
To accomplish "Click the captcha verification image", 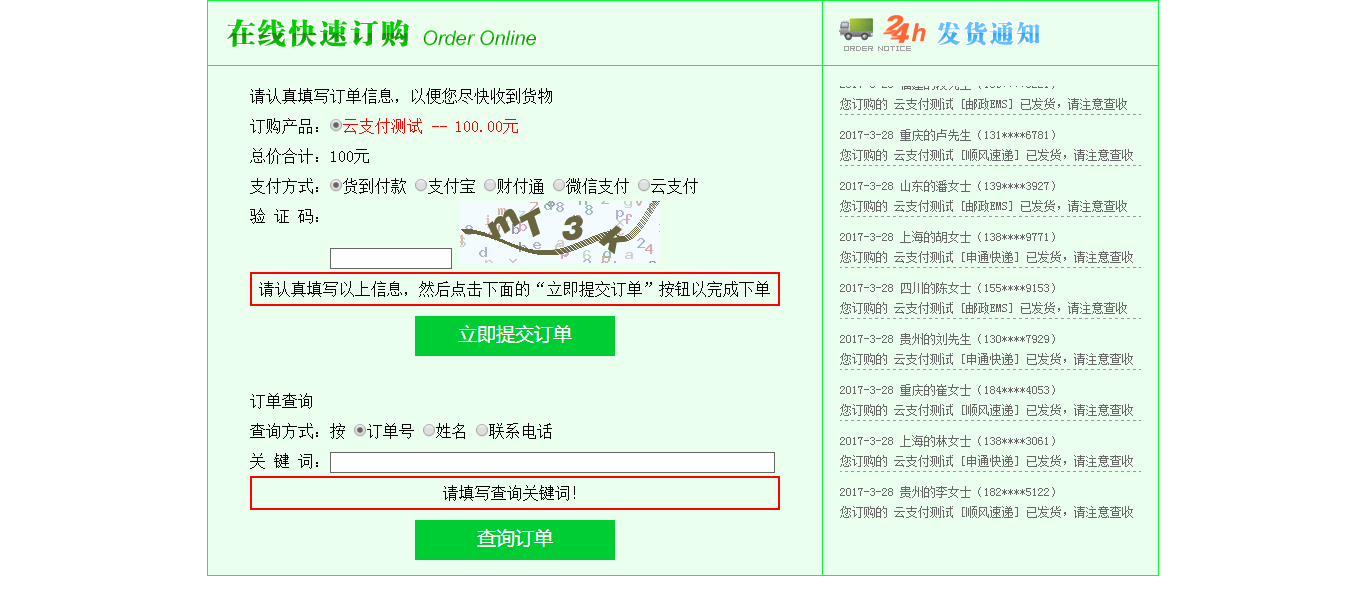I will [560, 232].
